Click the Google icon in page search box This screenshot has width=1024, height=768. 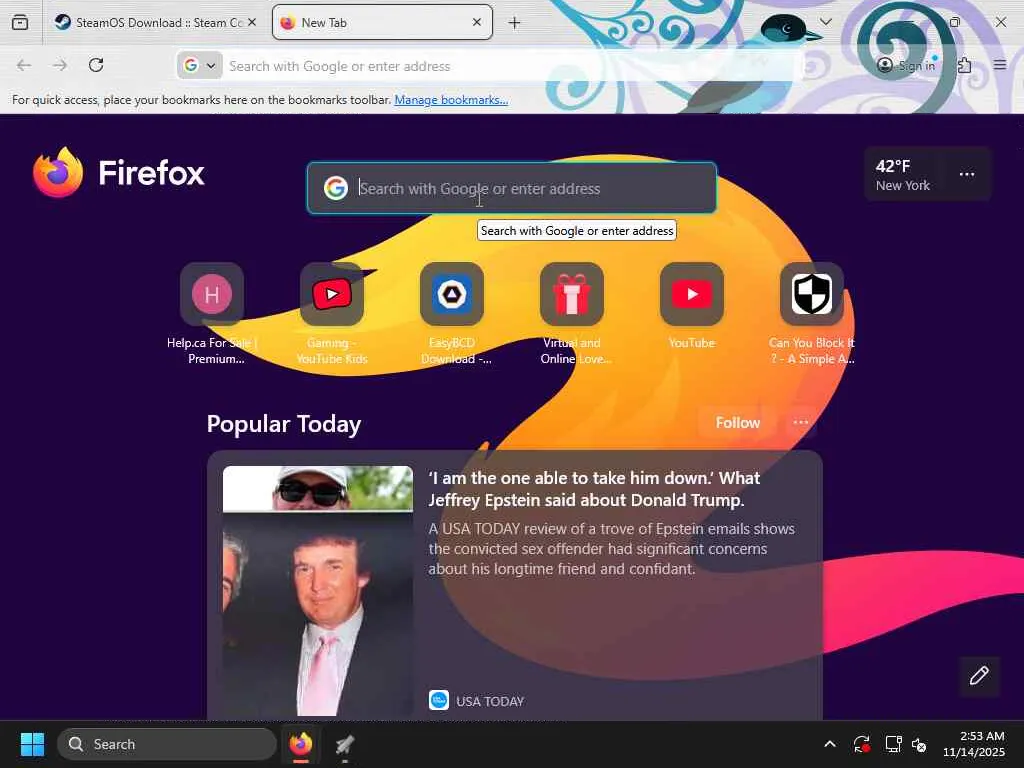336,188
